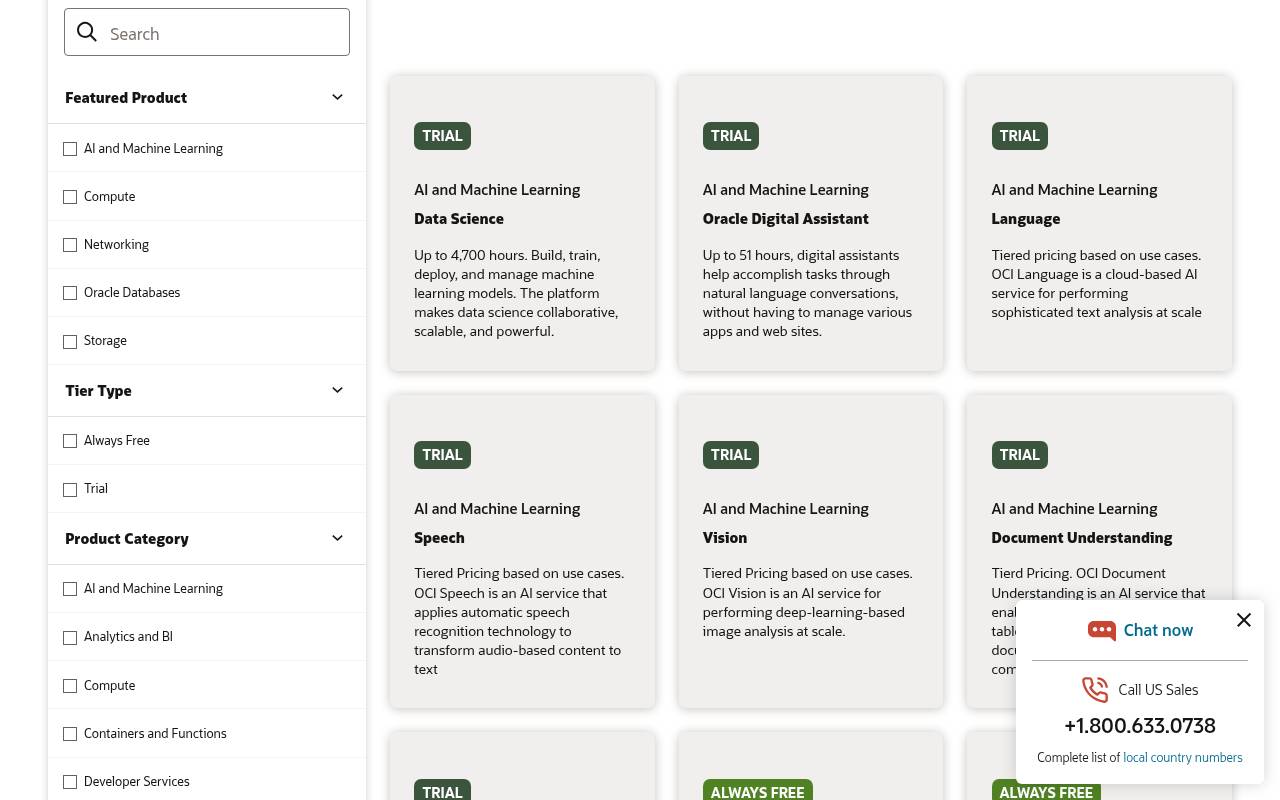
Task: Tick the Oracle Databases featured product checkbox
Action: [x=70, y=293]
